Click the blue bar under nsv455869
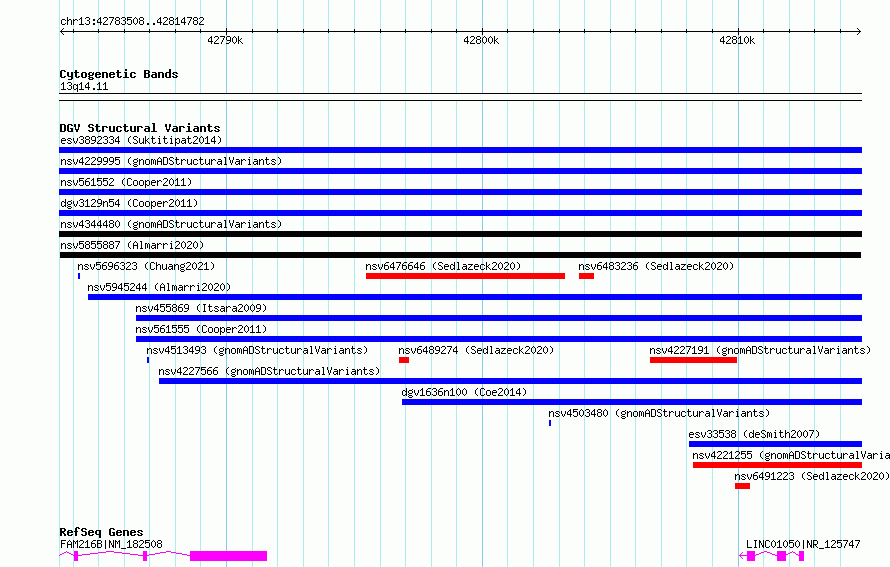Image resolution: width=890 pixels, height=567 pixels. pos(499,318)
